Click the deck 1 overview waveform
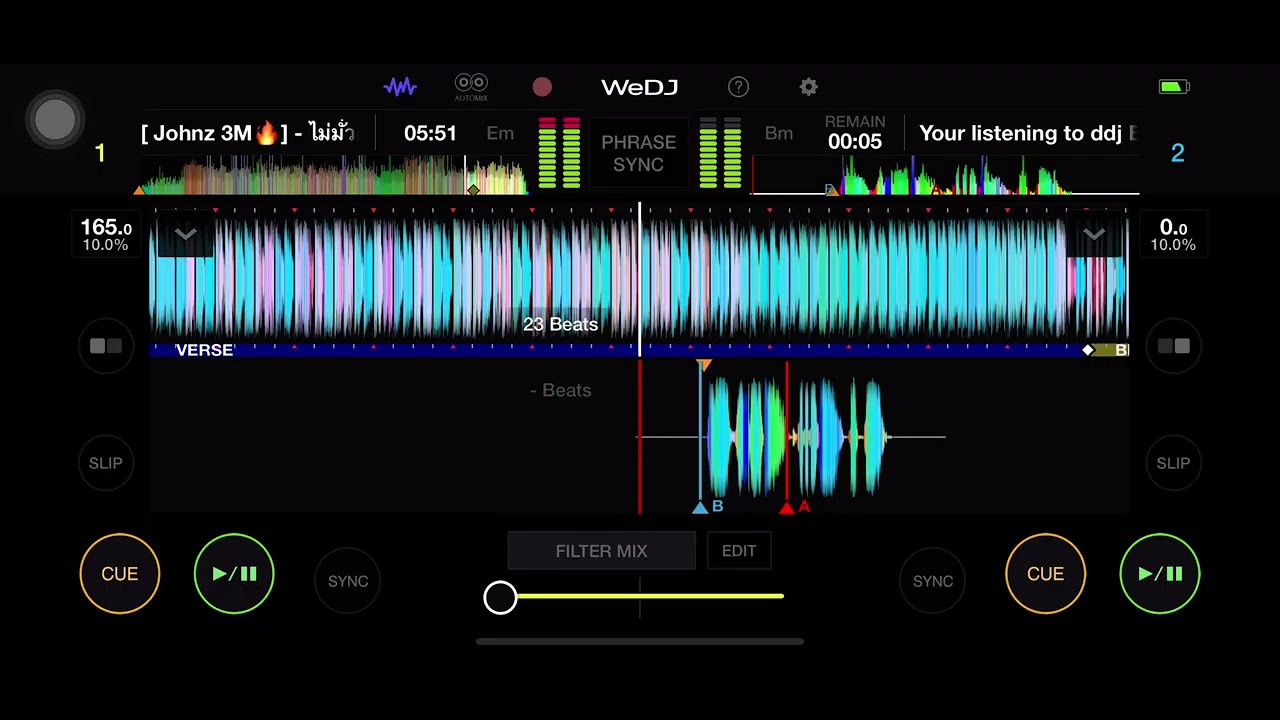The height and width of the screenshot is (720, 1280). [332, 176]
